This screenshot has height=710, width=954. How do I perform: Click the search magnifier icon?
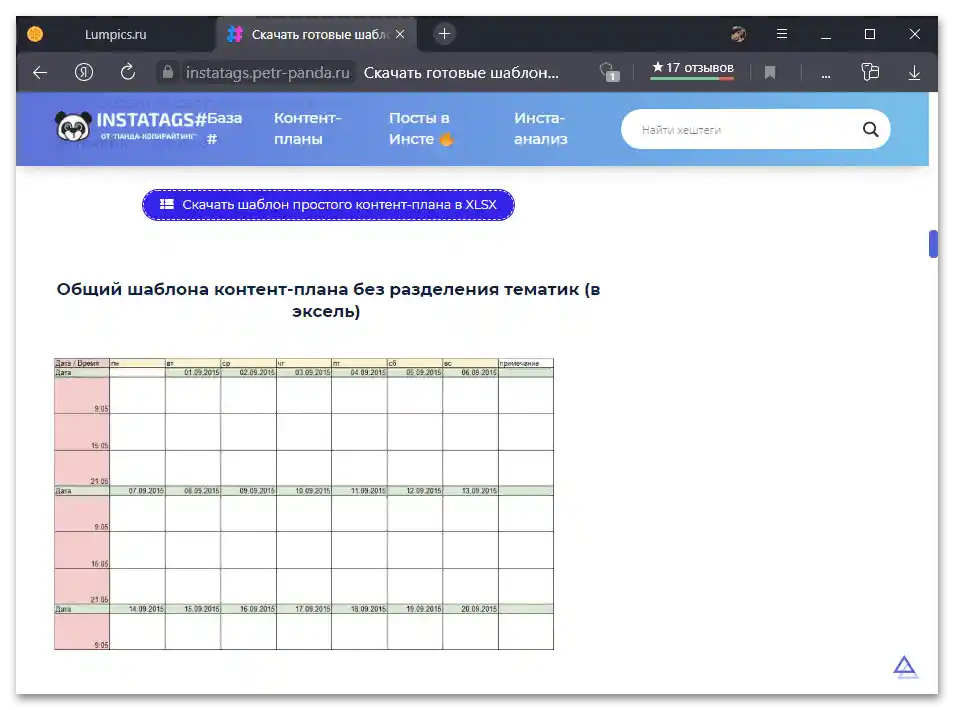871,129
